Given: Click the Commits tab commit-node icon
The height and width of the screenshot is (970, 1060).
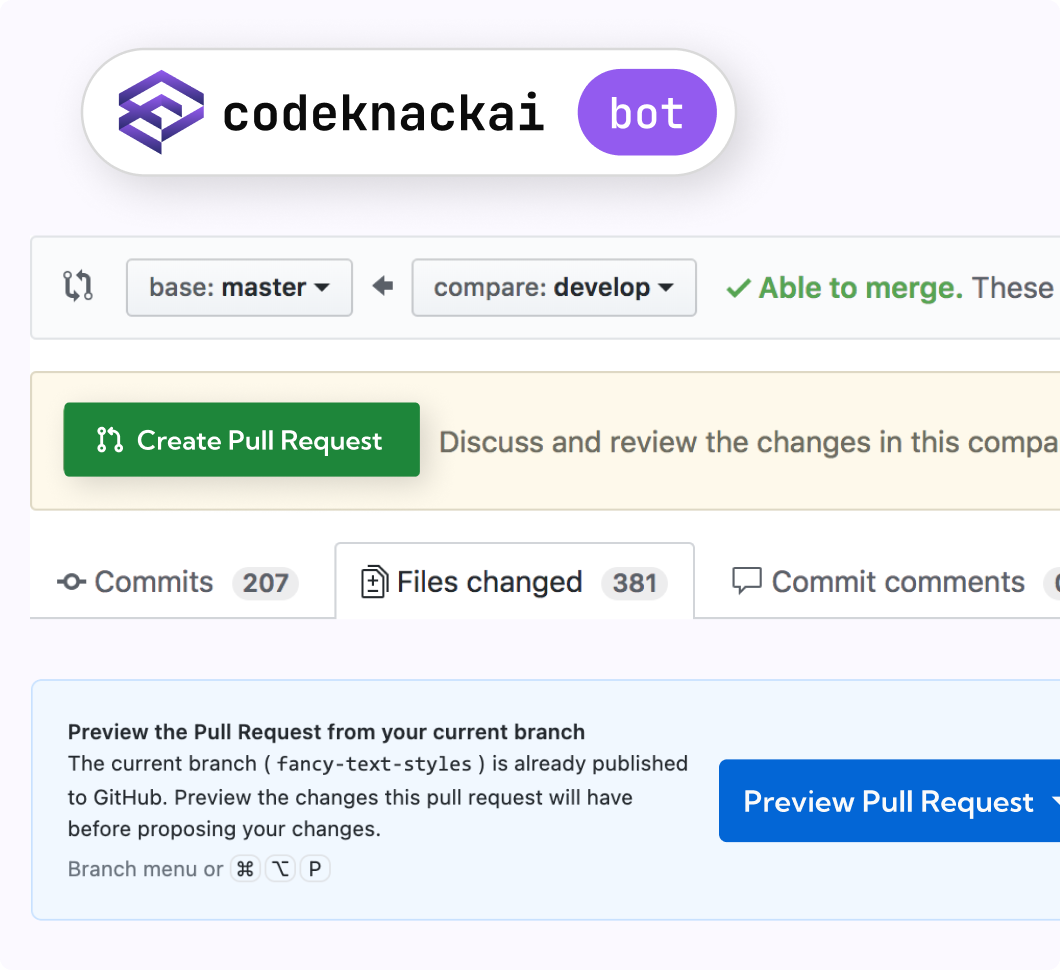Looking at the screenshot, I should [72, 582].
